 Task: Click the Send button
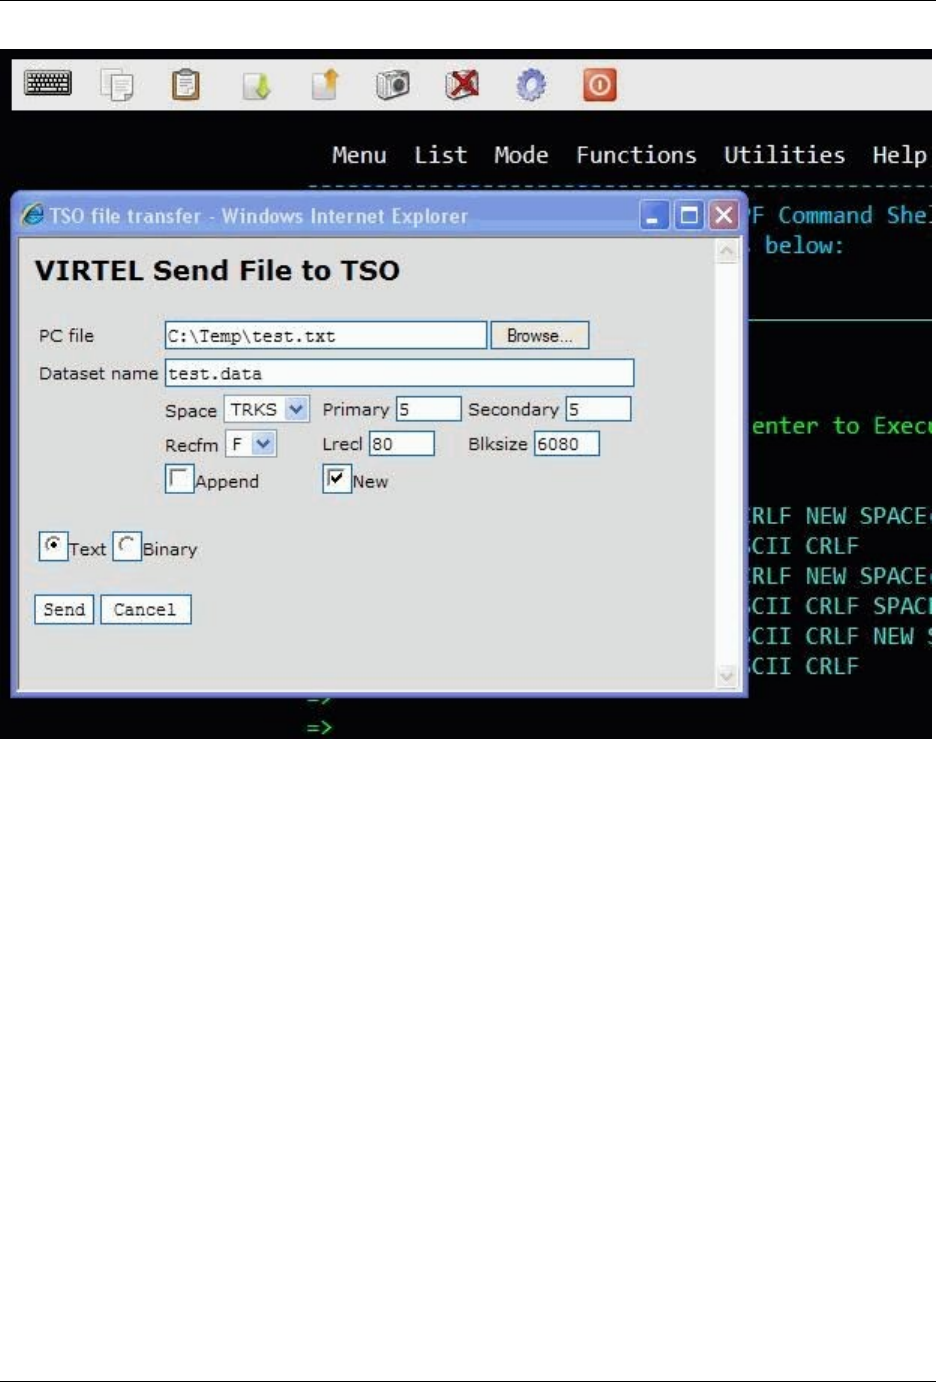click(x=64, y=609)
